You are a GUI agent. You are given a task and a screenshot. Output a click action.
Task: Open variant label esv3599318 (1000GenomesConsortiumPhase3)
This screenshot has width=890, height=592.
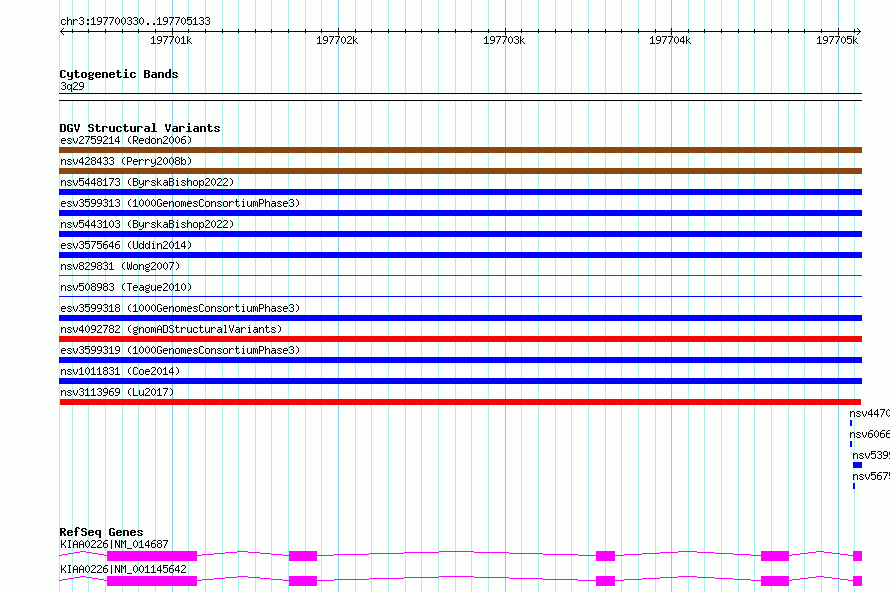pos(180,308)
